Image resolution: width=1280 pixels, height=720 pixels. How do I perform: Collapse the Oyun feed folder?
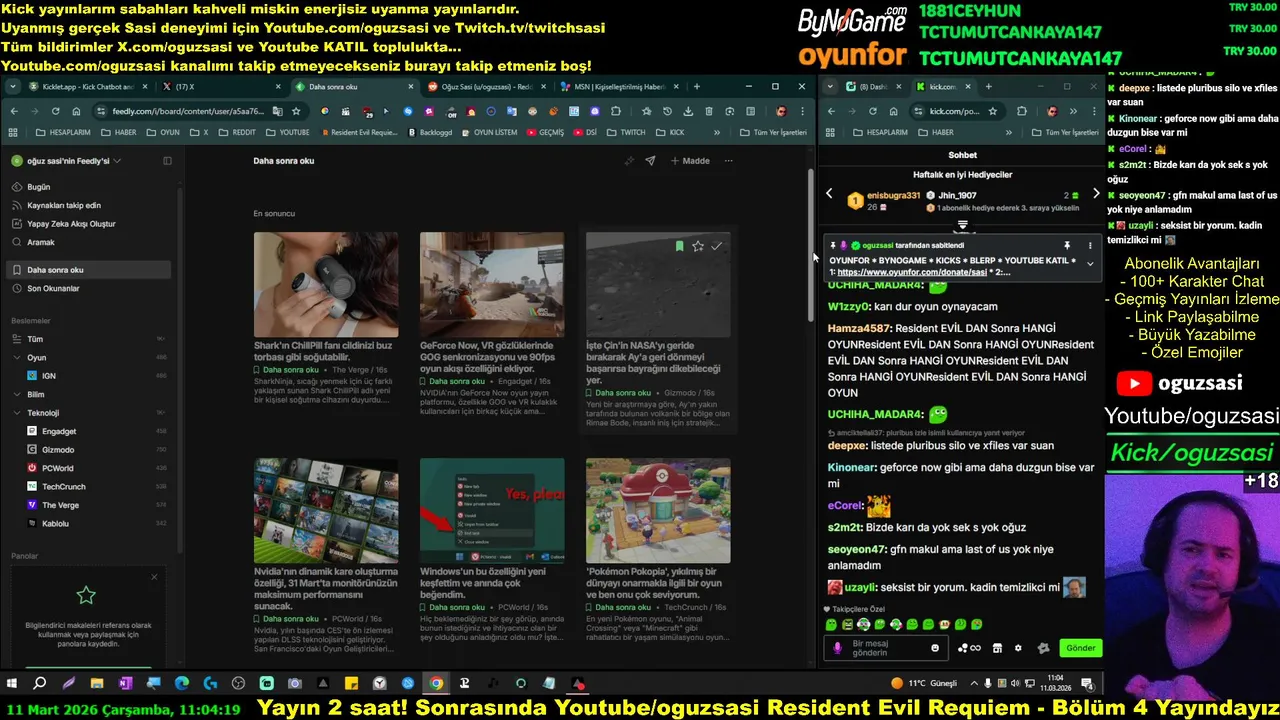pos(17,357)
